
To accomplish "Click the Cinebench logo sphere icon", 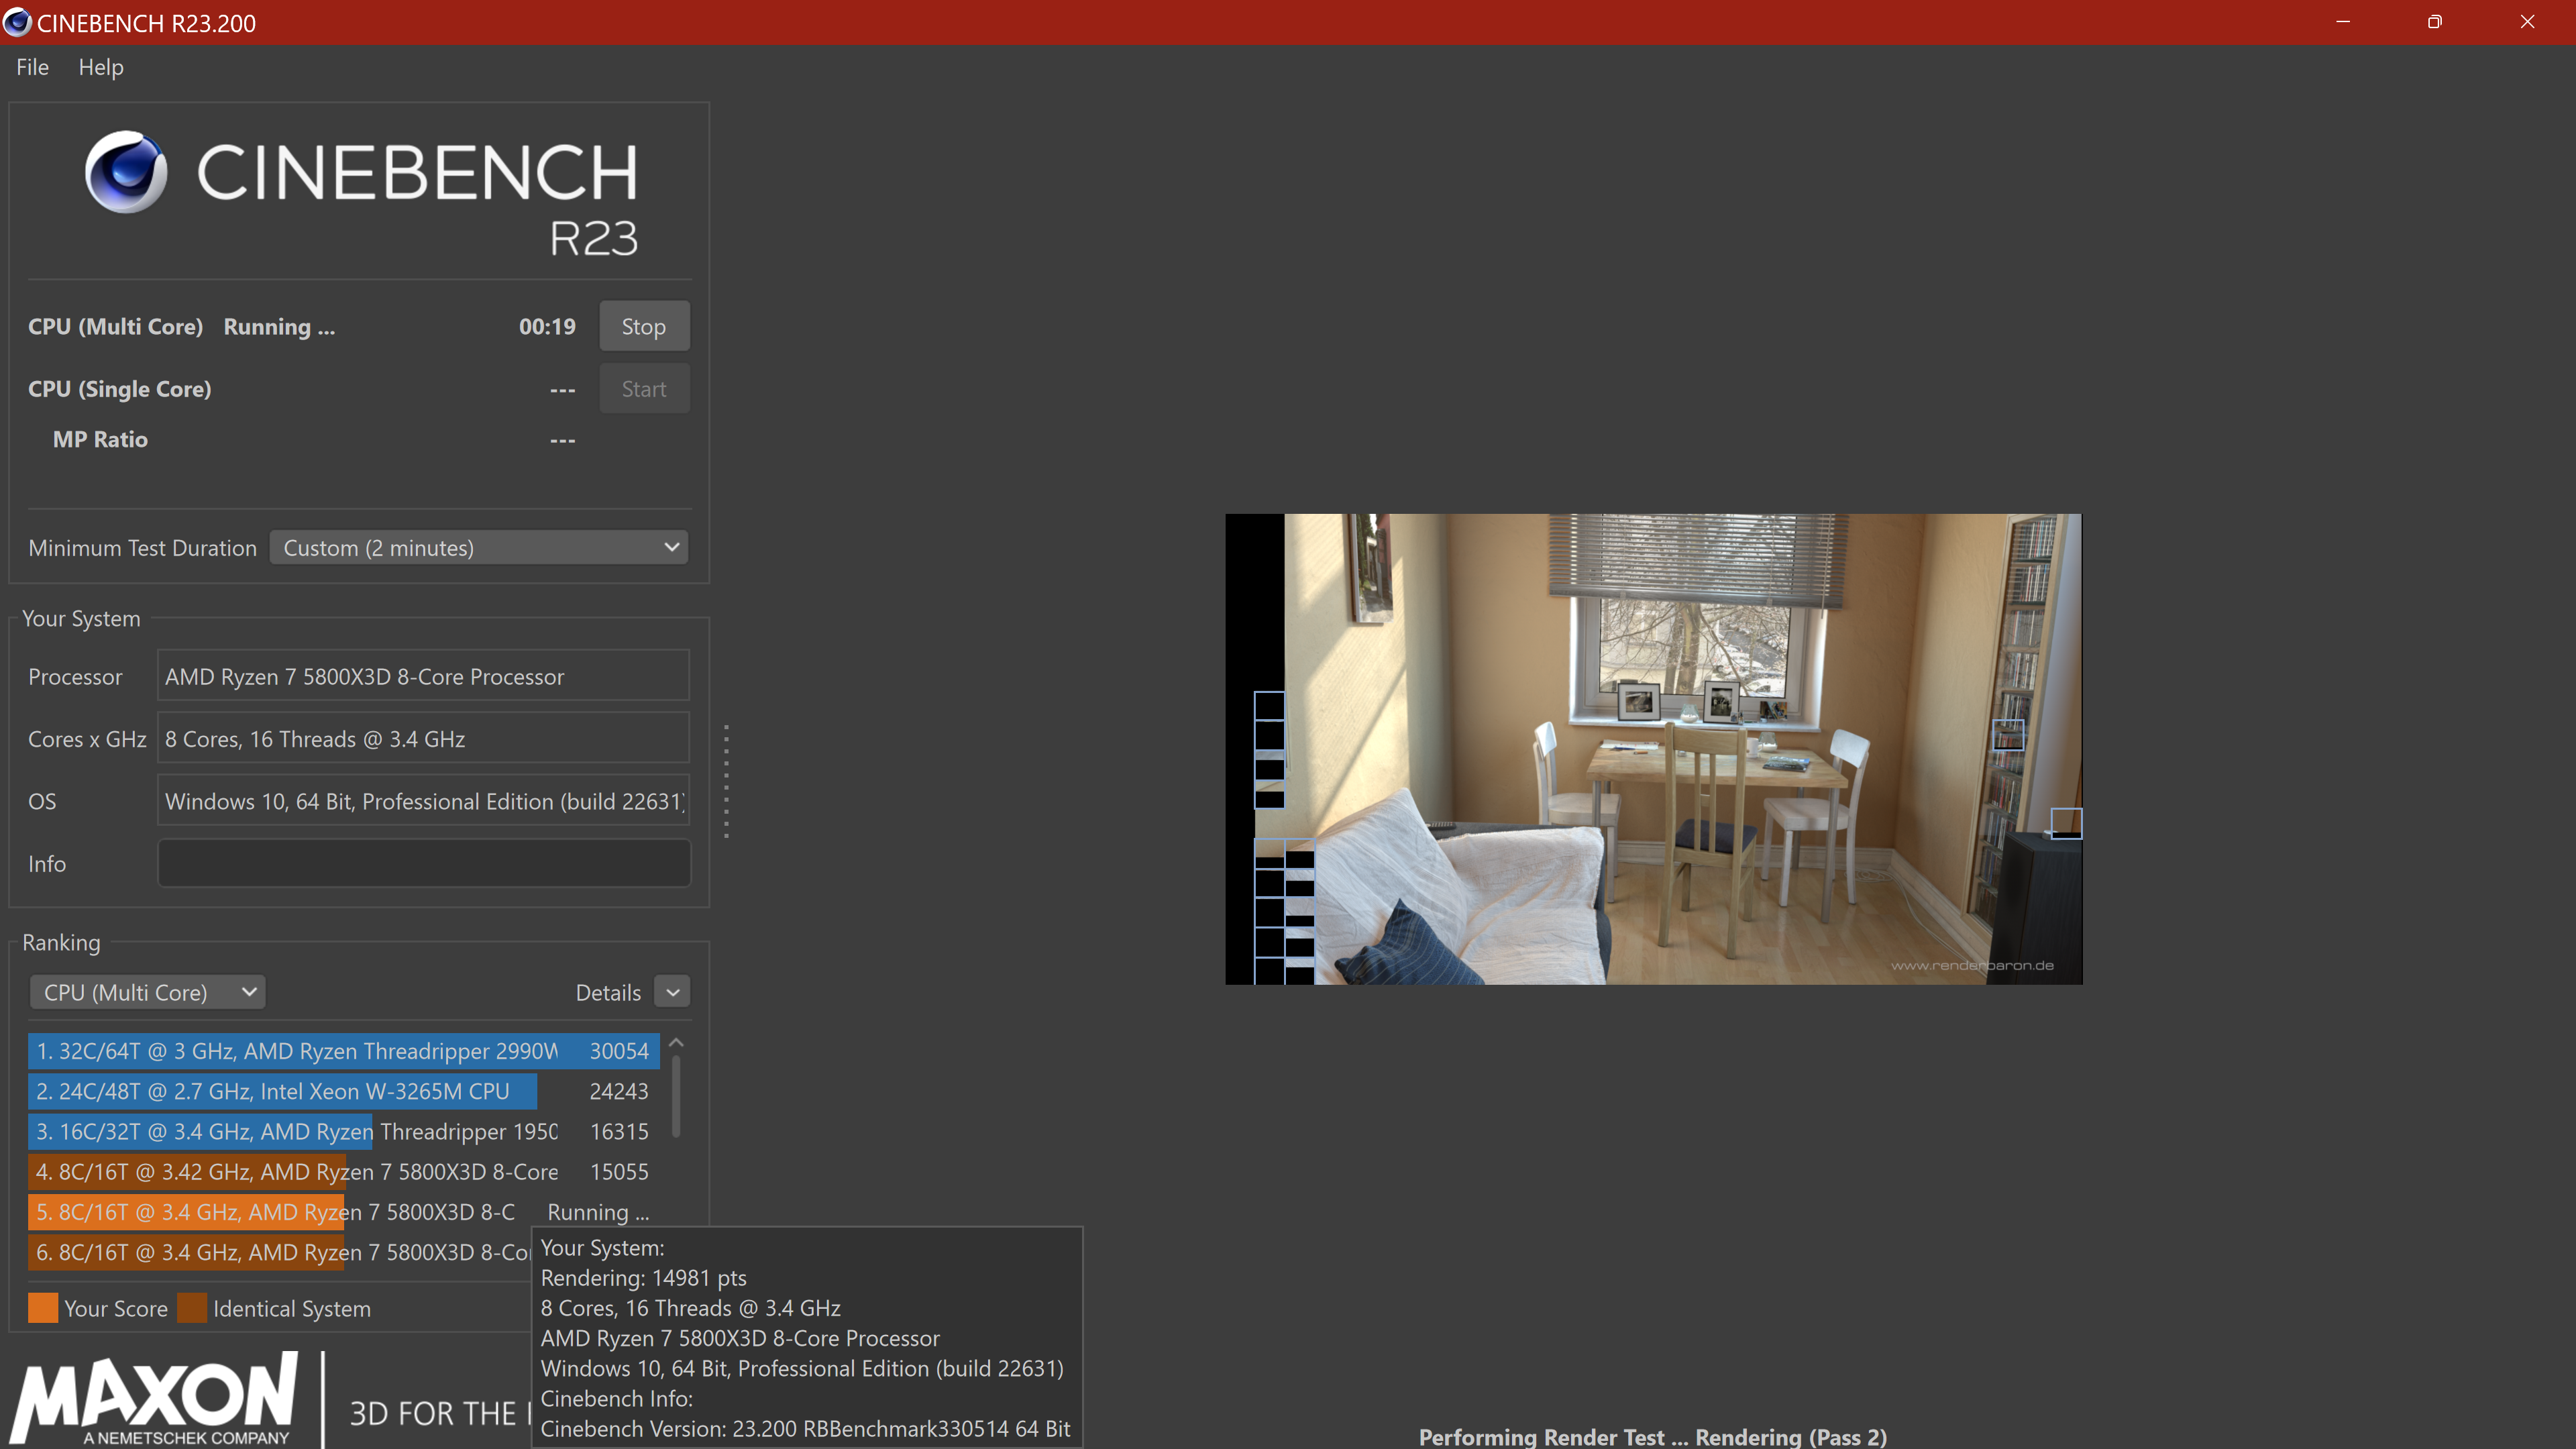I will click(125, 171).
